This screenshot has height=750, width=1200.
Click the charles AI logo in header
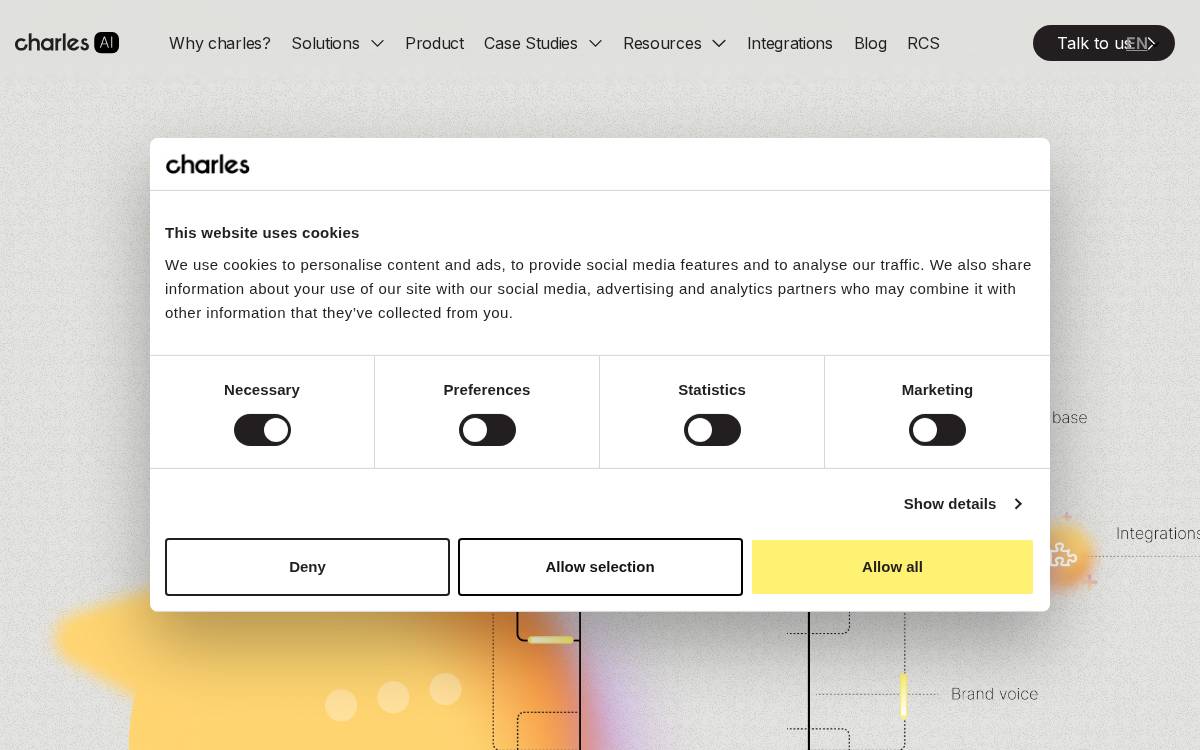click(67, 43)
